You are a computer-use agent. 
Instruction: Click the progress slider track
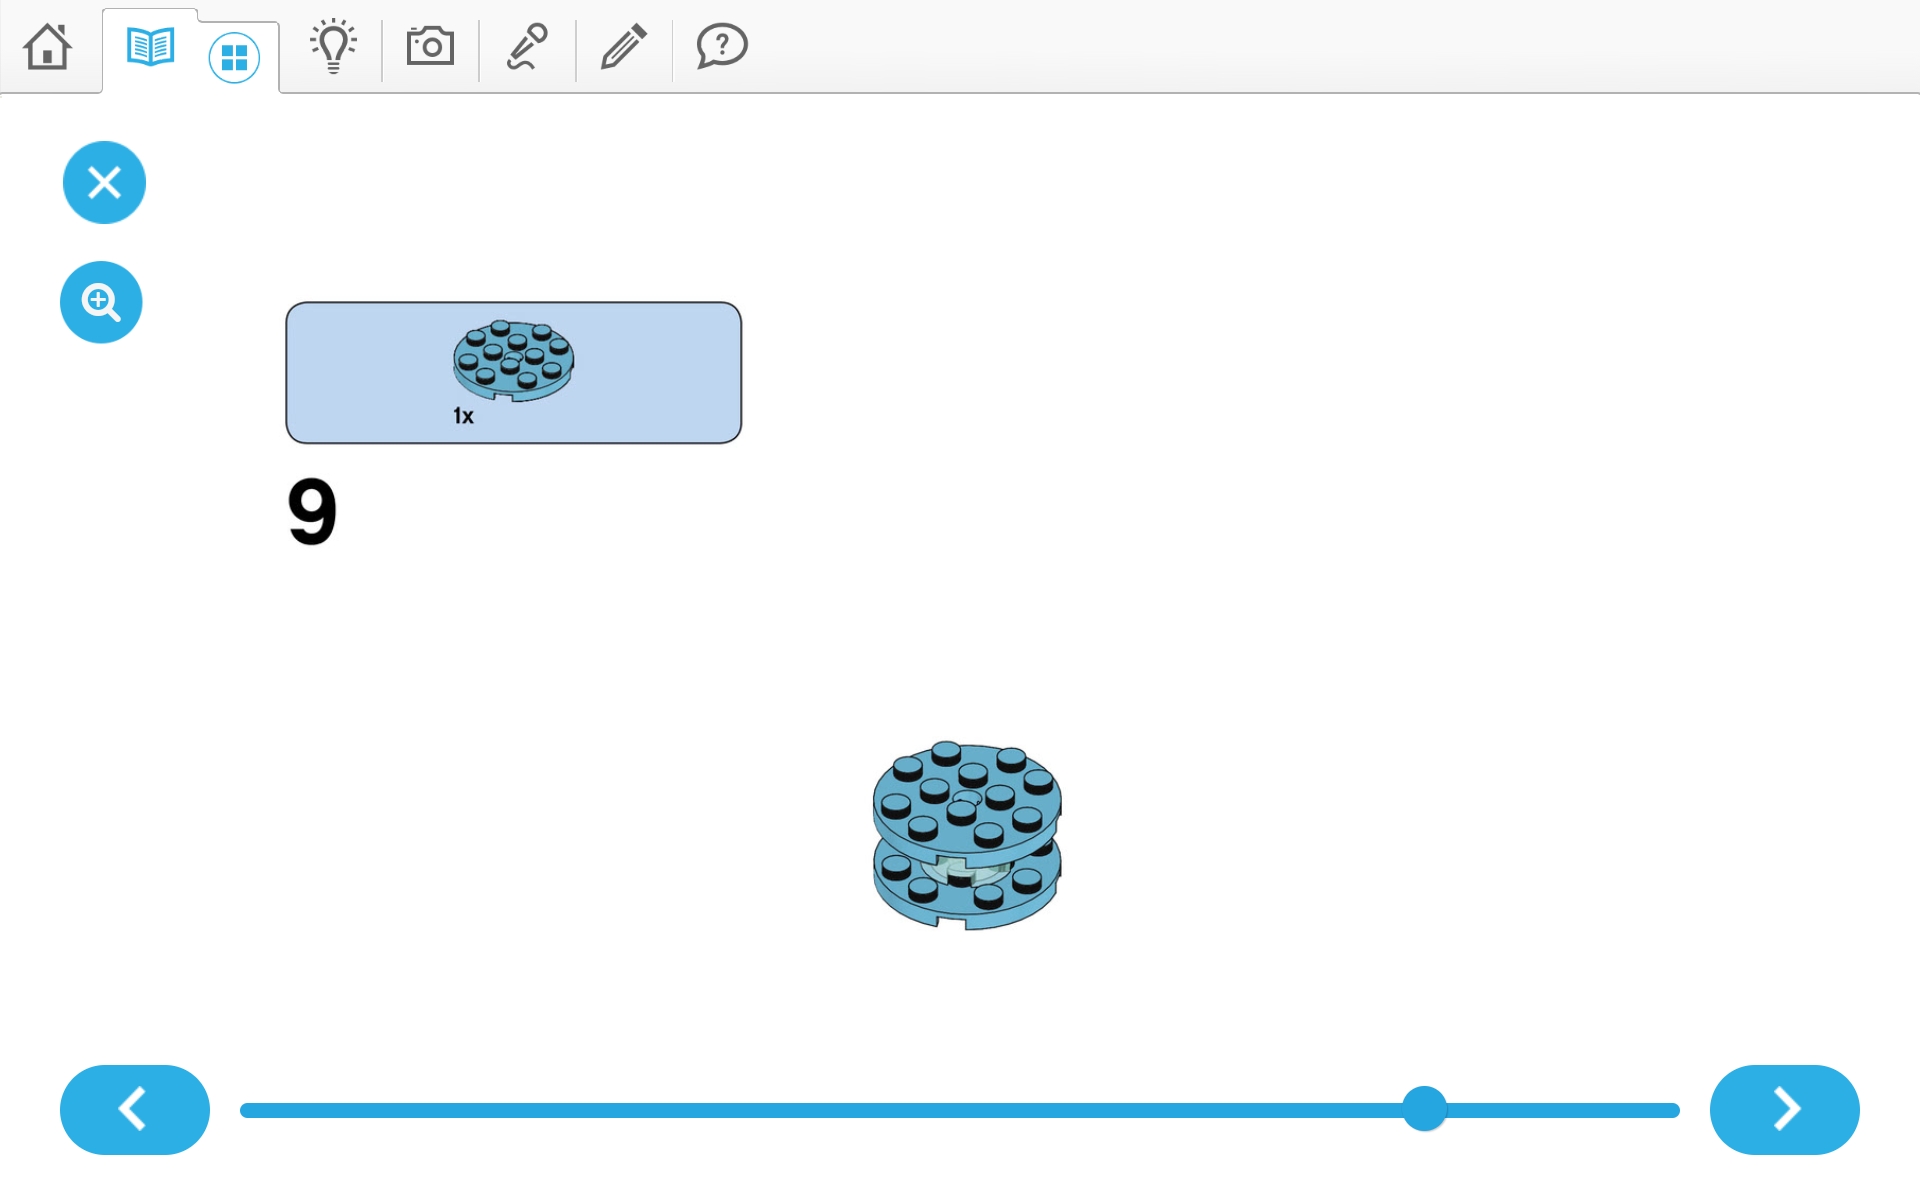[x=960, y=1110]
